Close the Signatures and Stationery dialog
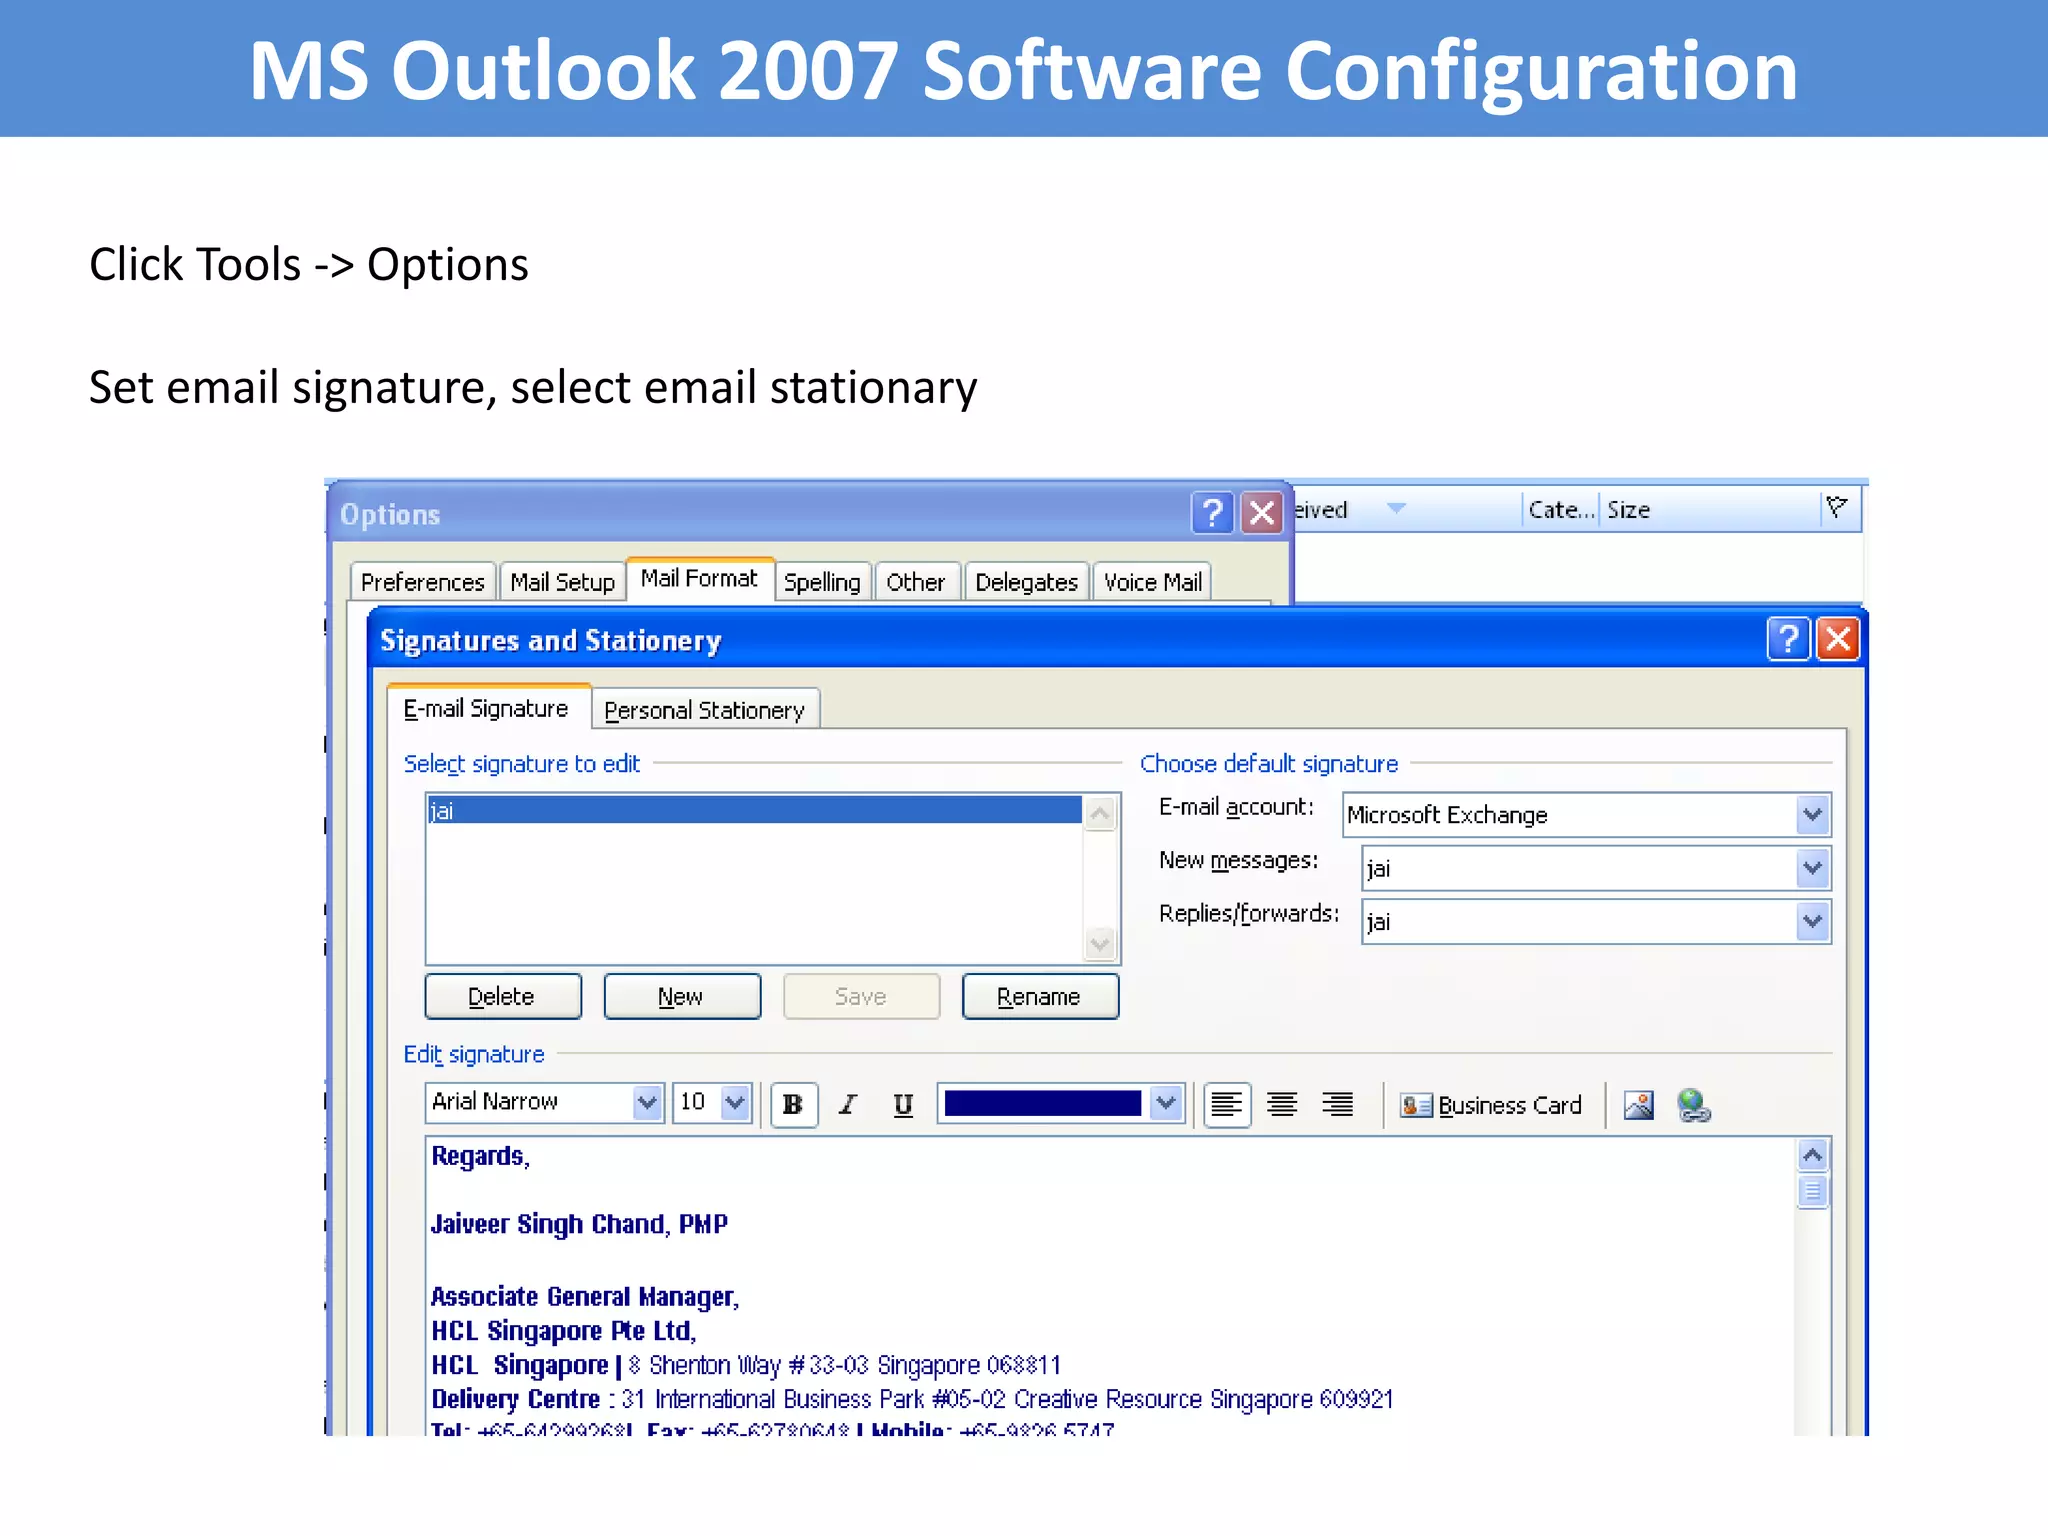Image resolution: width=2048 pixels, height=1536 pixels. (x=1839, y=639)
